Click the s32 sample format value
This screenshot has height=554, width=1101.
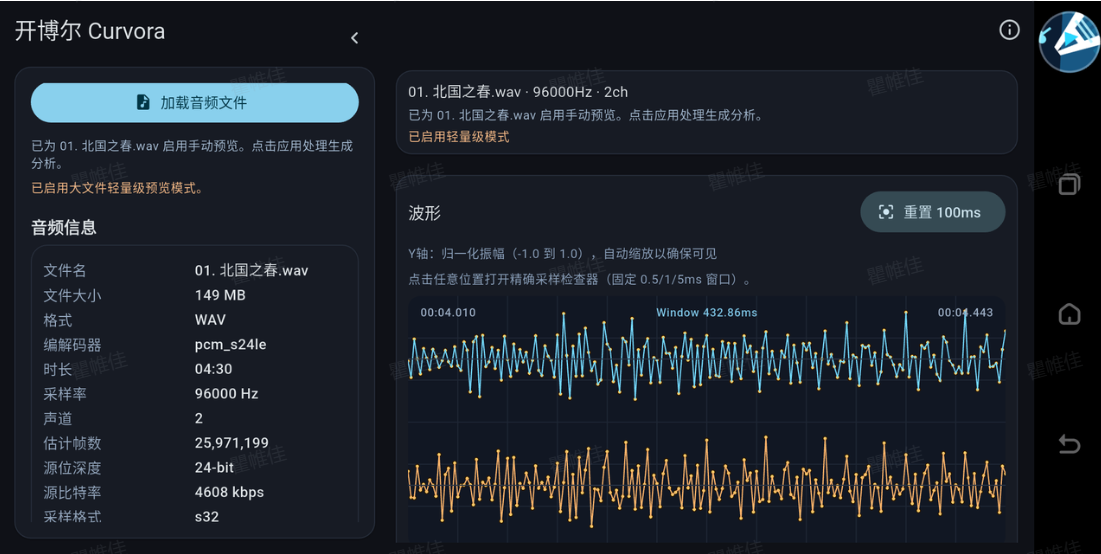207,517
